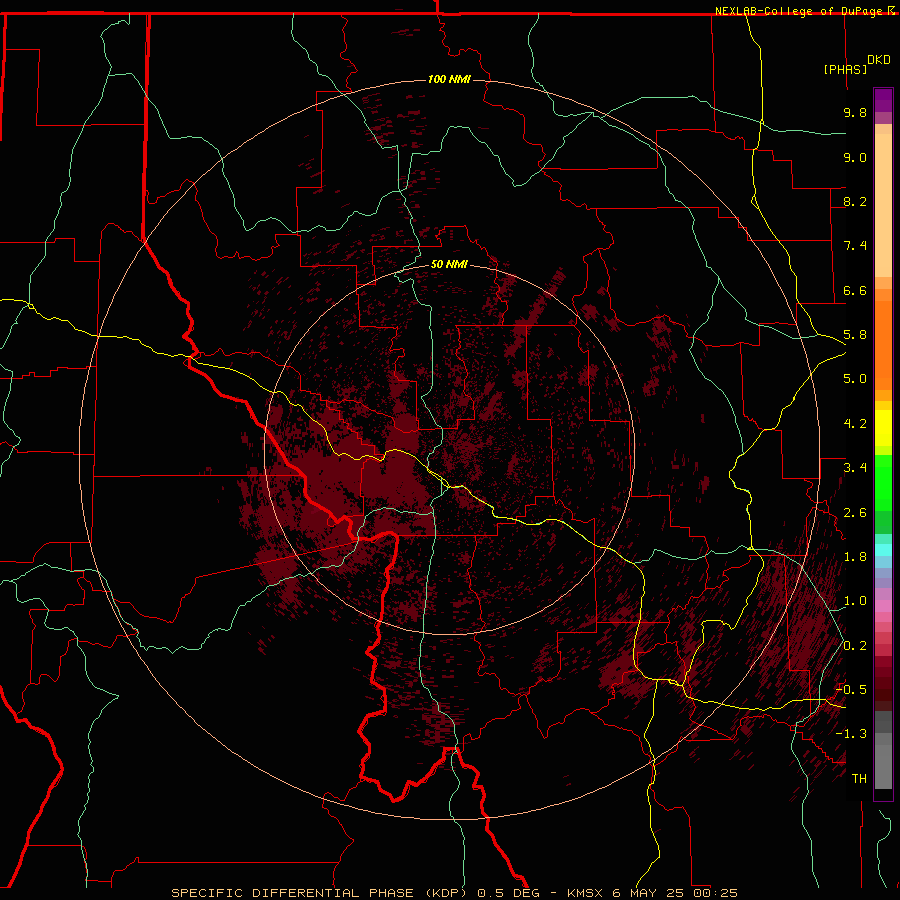This screenshot has width=900, height=900.
Task: Click the yellow segment of the color bar
Action: pyautogui.click(x=883, y=428)
